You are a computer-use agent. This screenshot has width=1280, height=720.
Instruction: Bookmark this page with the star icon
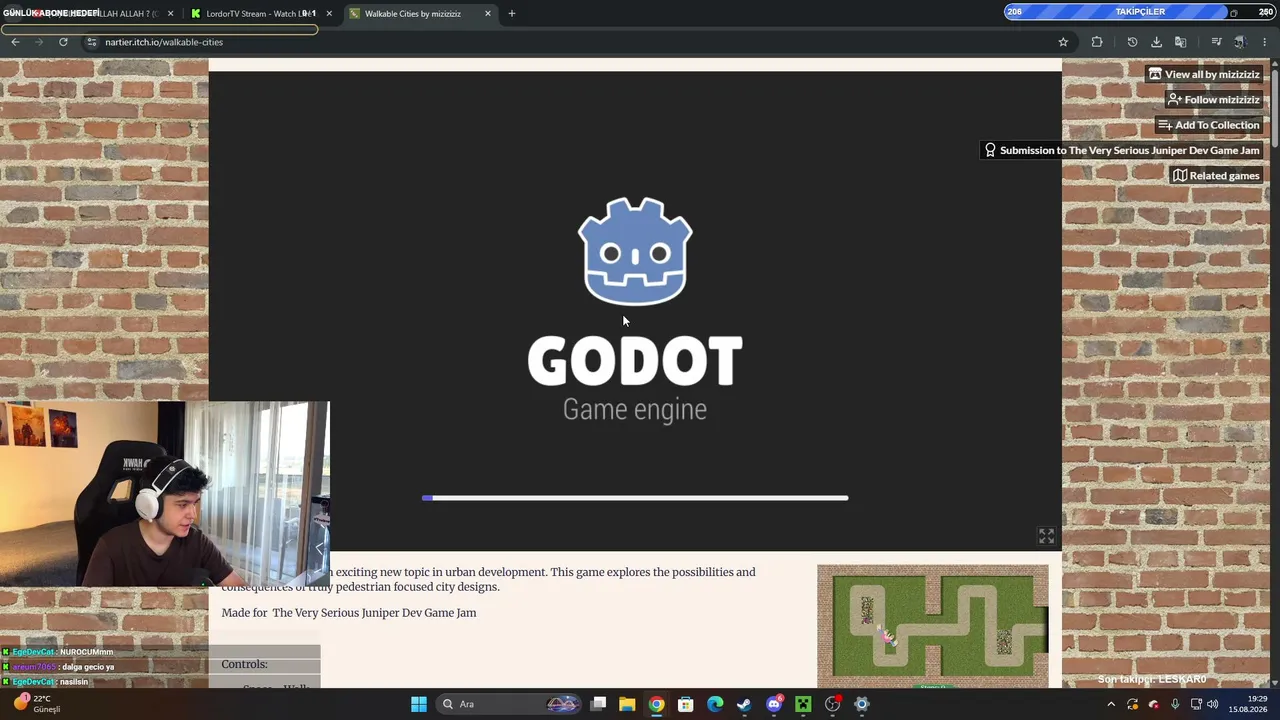pyautogui.click(x=1063, y=42)
